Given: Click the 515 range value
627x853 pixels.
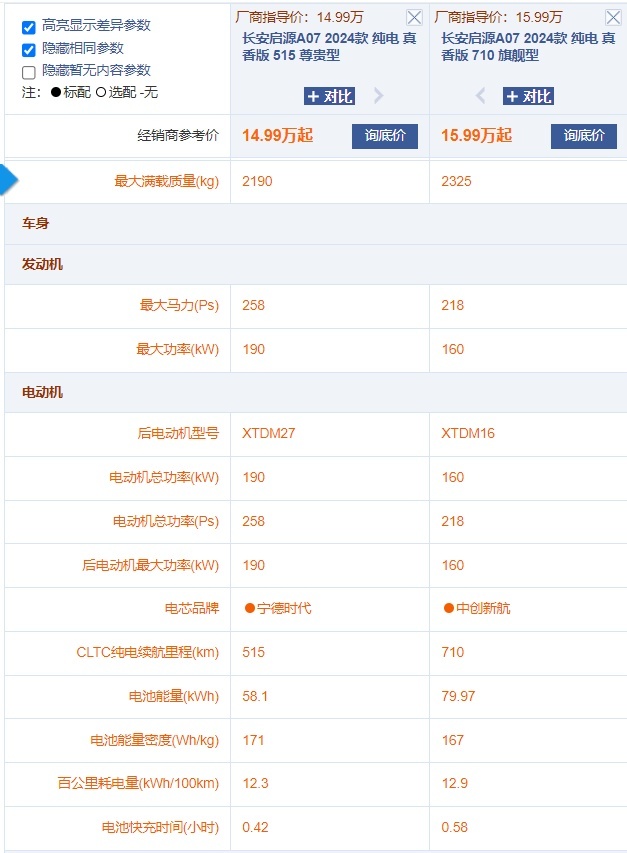Looking at the screenshot, I should [253, 652].
